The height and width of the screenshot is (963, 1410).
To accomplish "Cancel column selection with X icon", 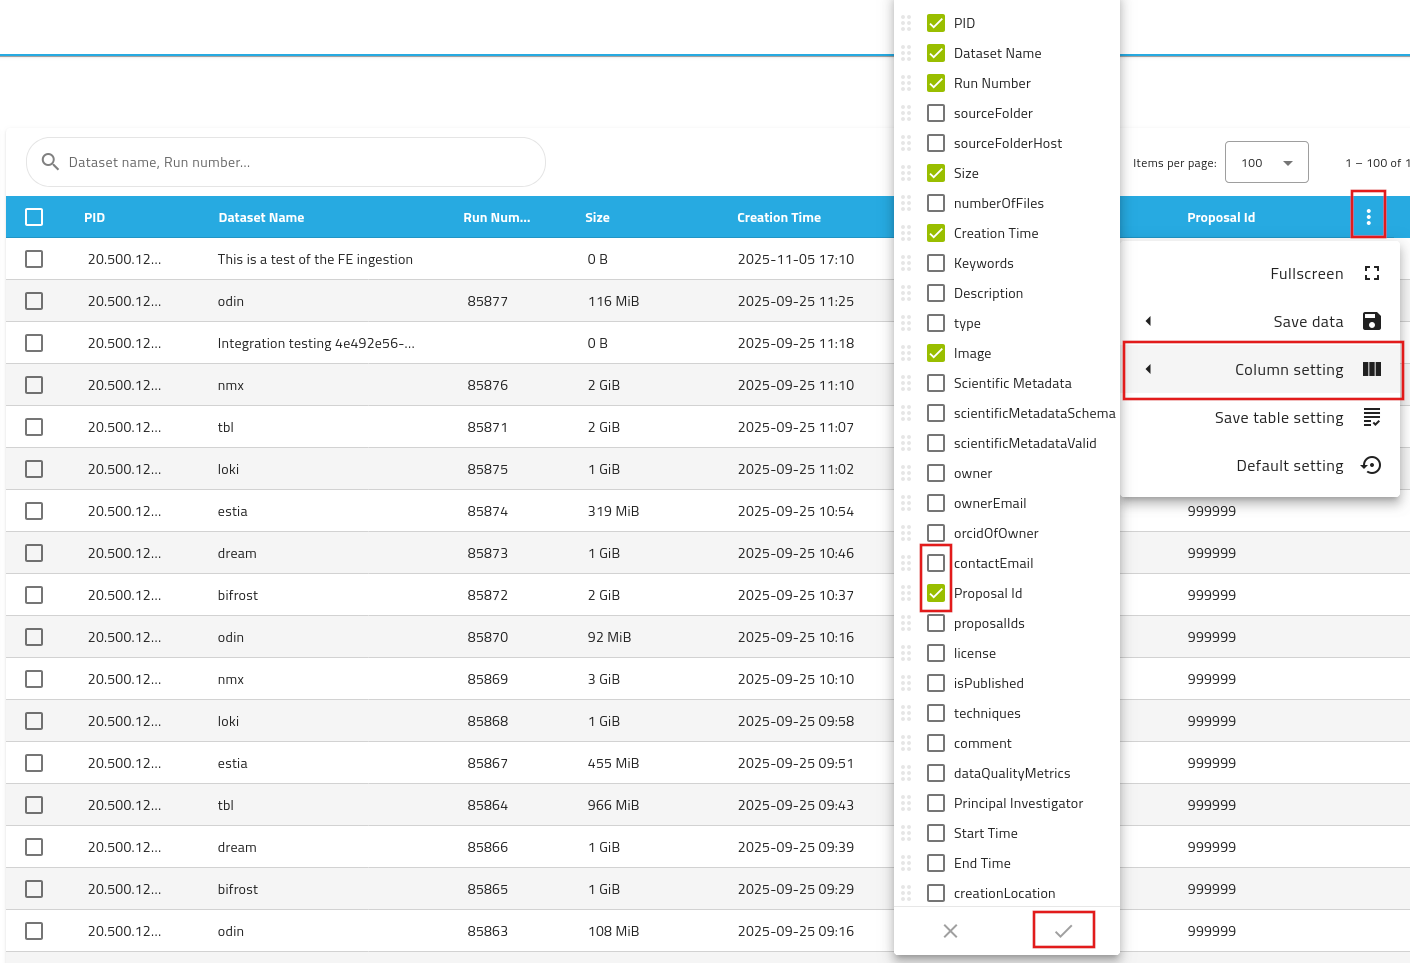I will (x=950, y=930).
